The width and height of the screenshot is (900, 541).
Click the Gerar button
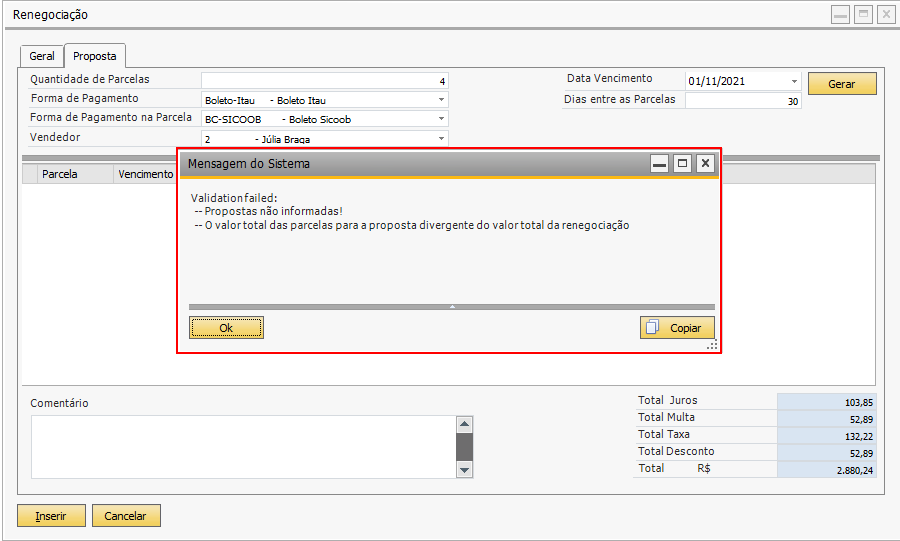842,84
